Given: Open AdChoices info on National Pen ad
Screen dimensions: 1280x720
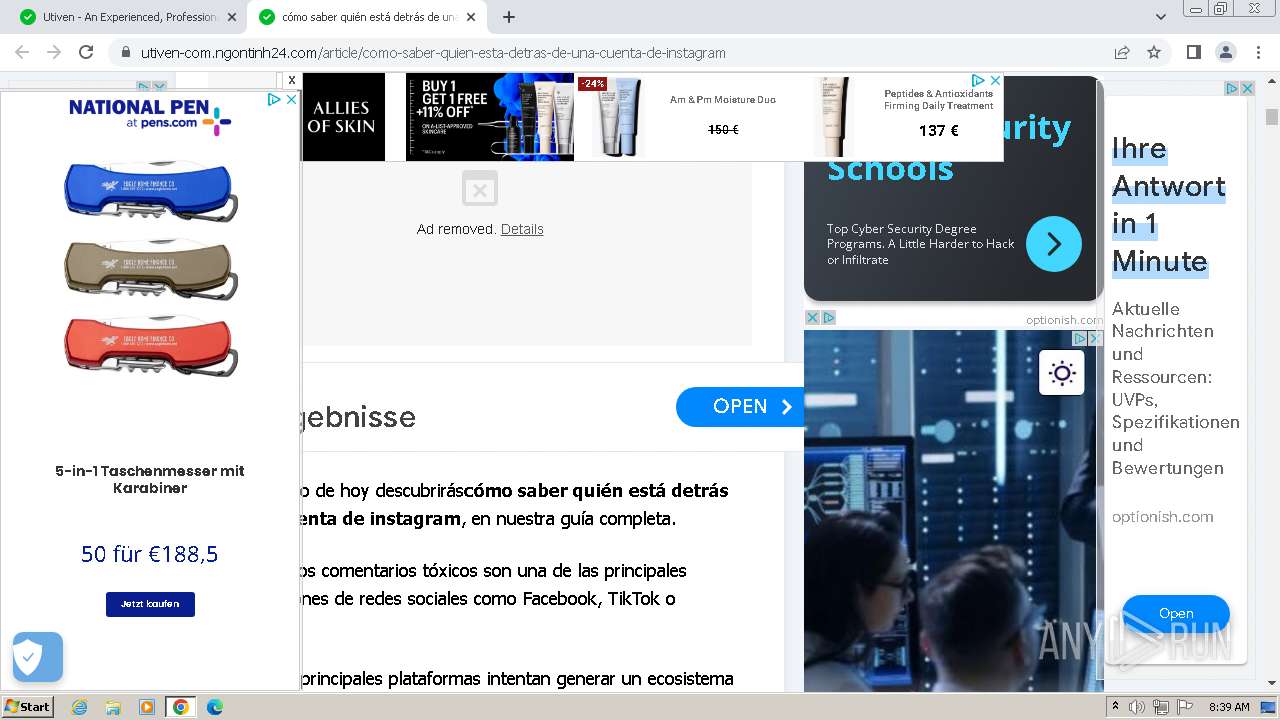Looking at the screenshot, I should (274, 99).
